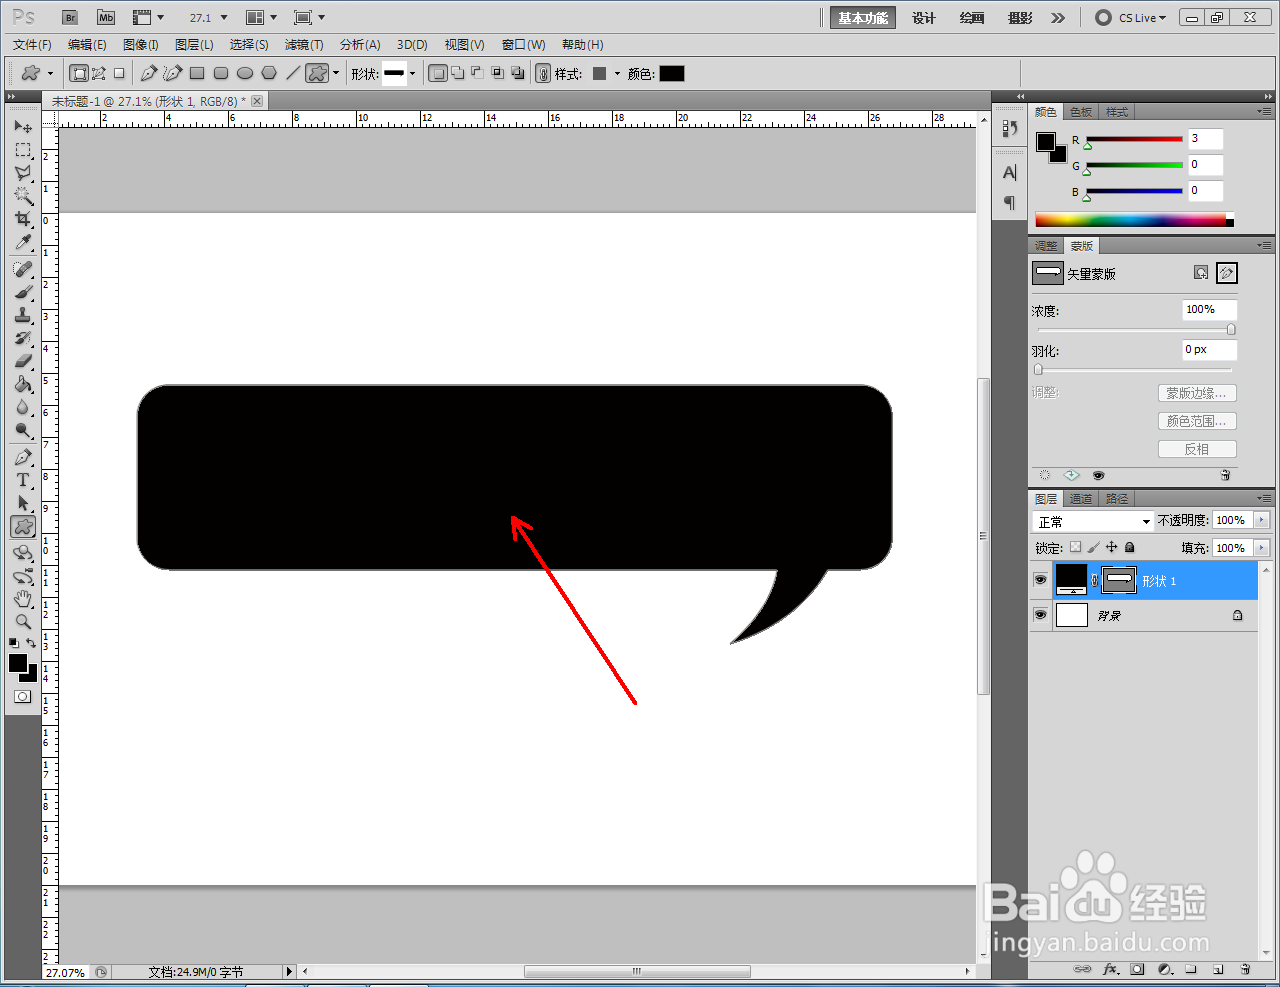Image resolution: width=1280 pixels, height=987 pixels.
Task: Choose Rounded Rectangle shape in options bar
Action: tap(221, 73)
